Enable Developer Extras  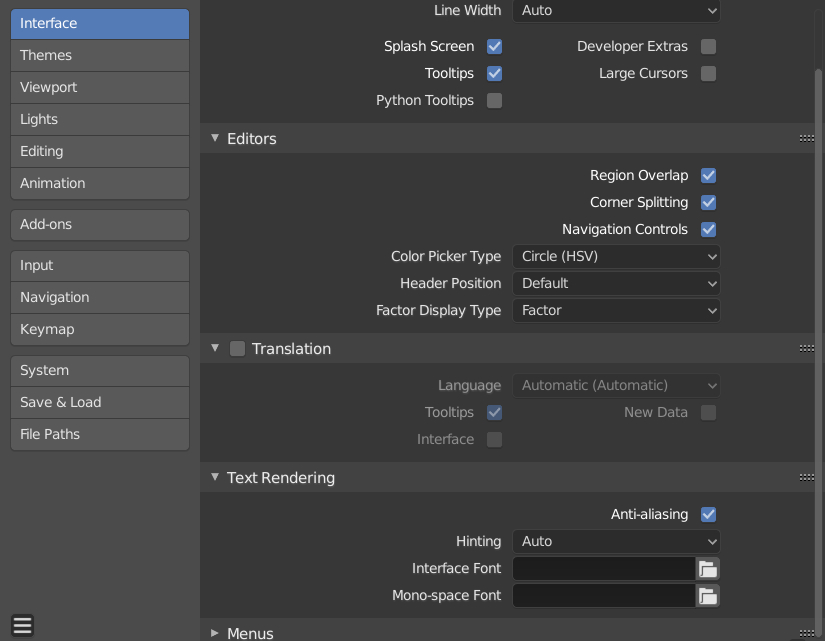click(708, 46)
